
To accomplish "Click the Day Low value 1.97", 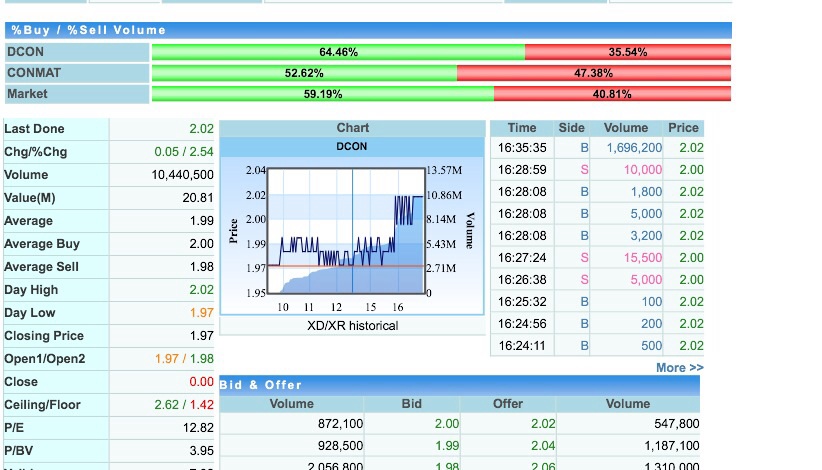I will point(201,313).
